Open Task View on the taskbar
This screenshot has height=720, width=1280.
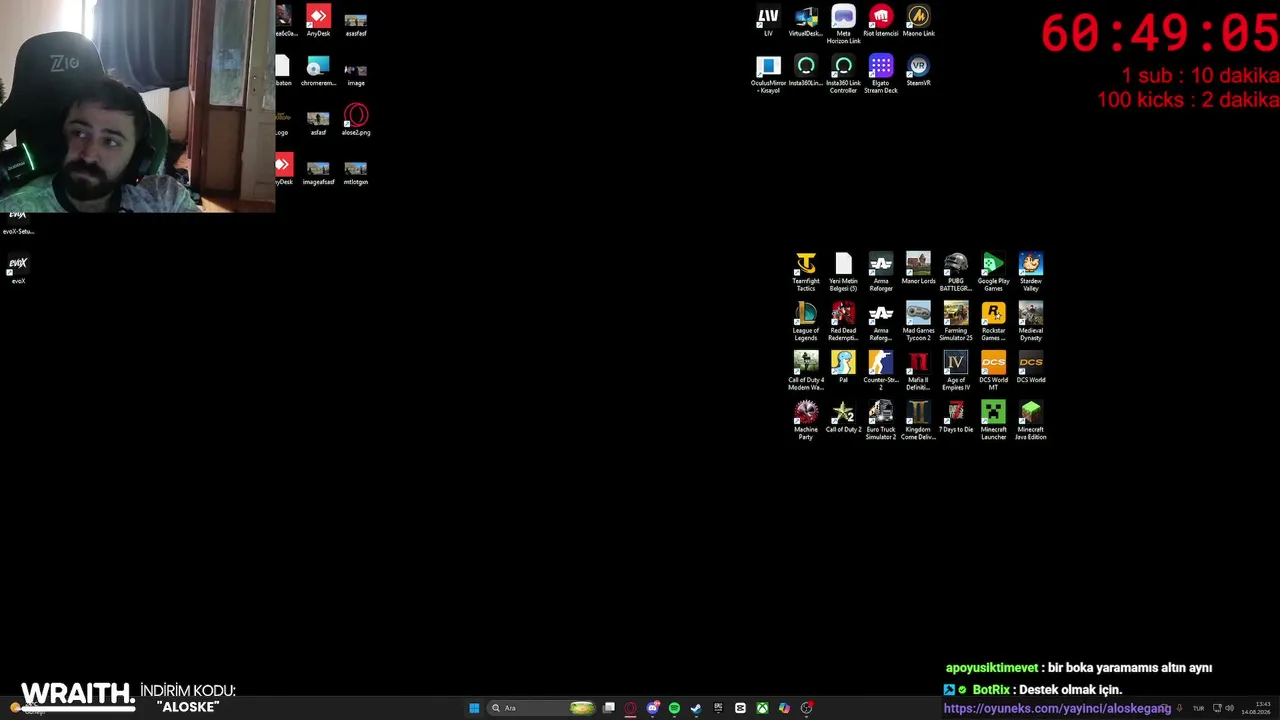click(x=608, y=708)
